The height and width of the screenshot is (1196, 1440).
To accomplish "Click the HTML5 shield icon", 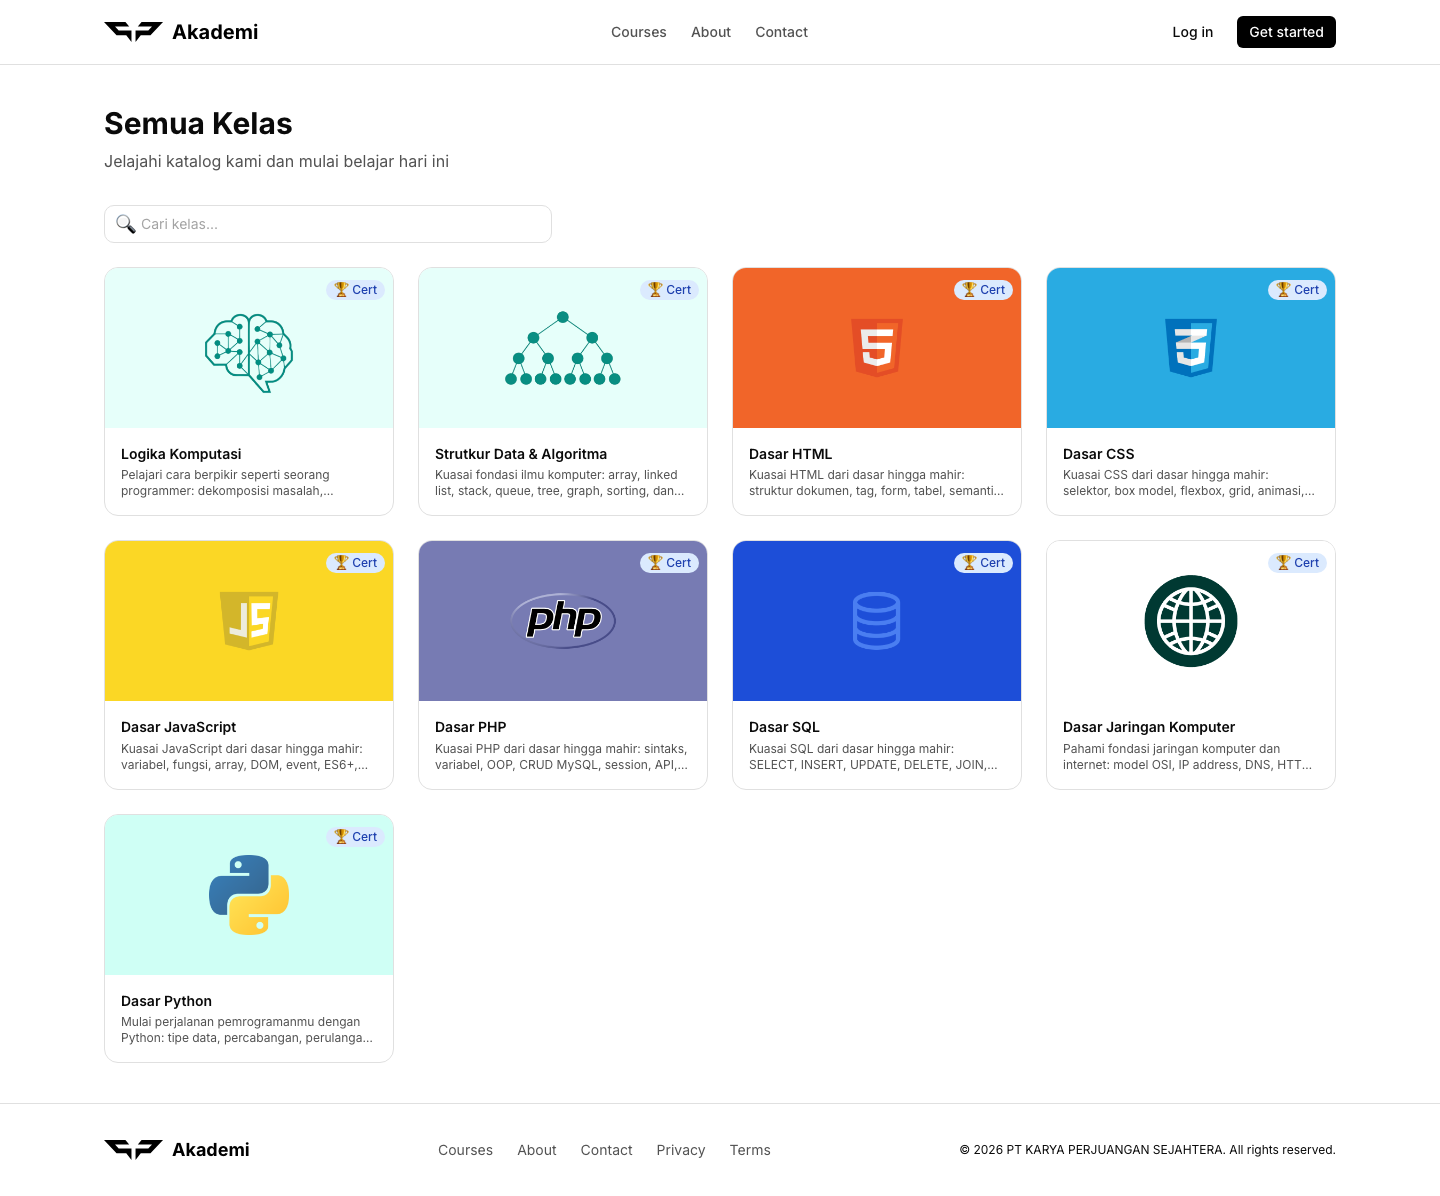I will (877, 348).
